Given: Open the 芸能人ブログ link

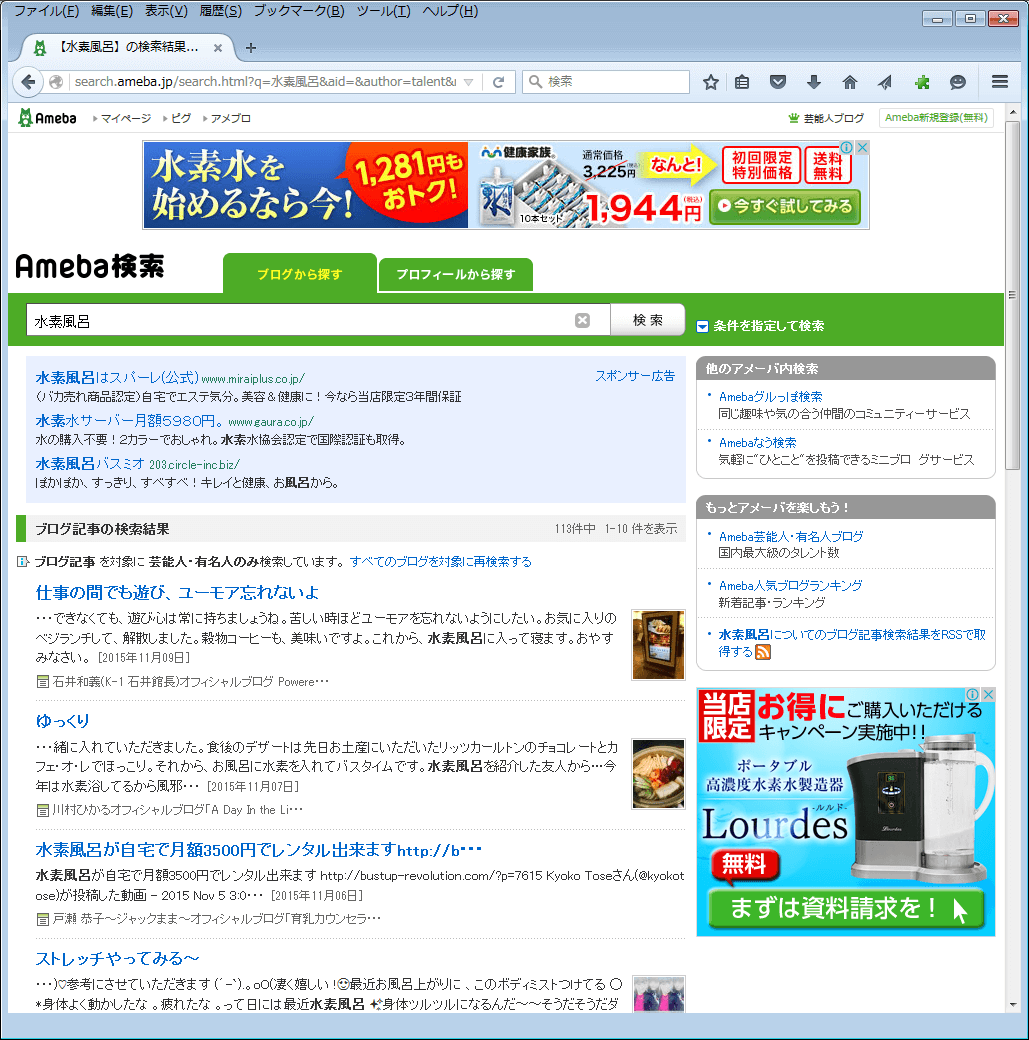Looking at the screenshot, I should pos(834,118).
